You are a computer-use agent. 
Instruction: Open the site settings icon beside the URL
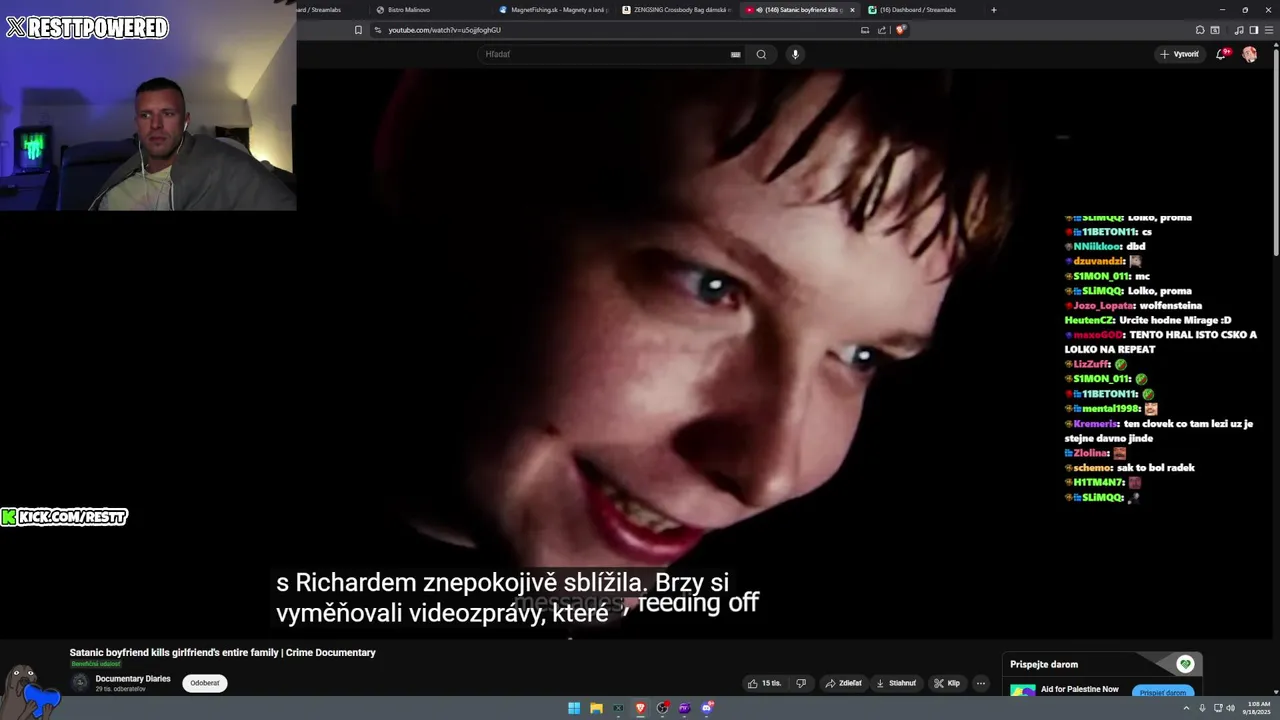[x=377, y=30]
